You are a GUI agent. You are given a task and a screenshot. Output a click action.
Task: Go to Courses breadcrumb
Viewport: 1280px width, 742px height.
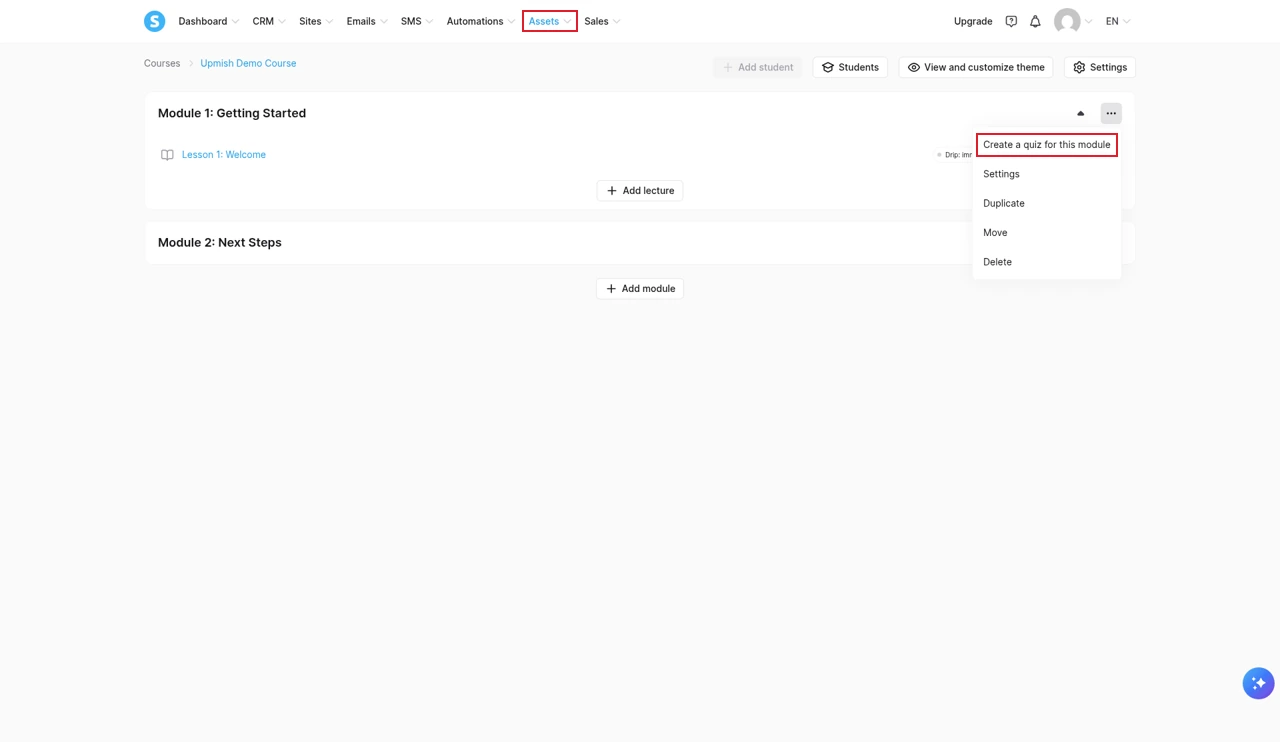[162, 63]
